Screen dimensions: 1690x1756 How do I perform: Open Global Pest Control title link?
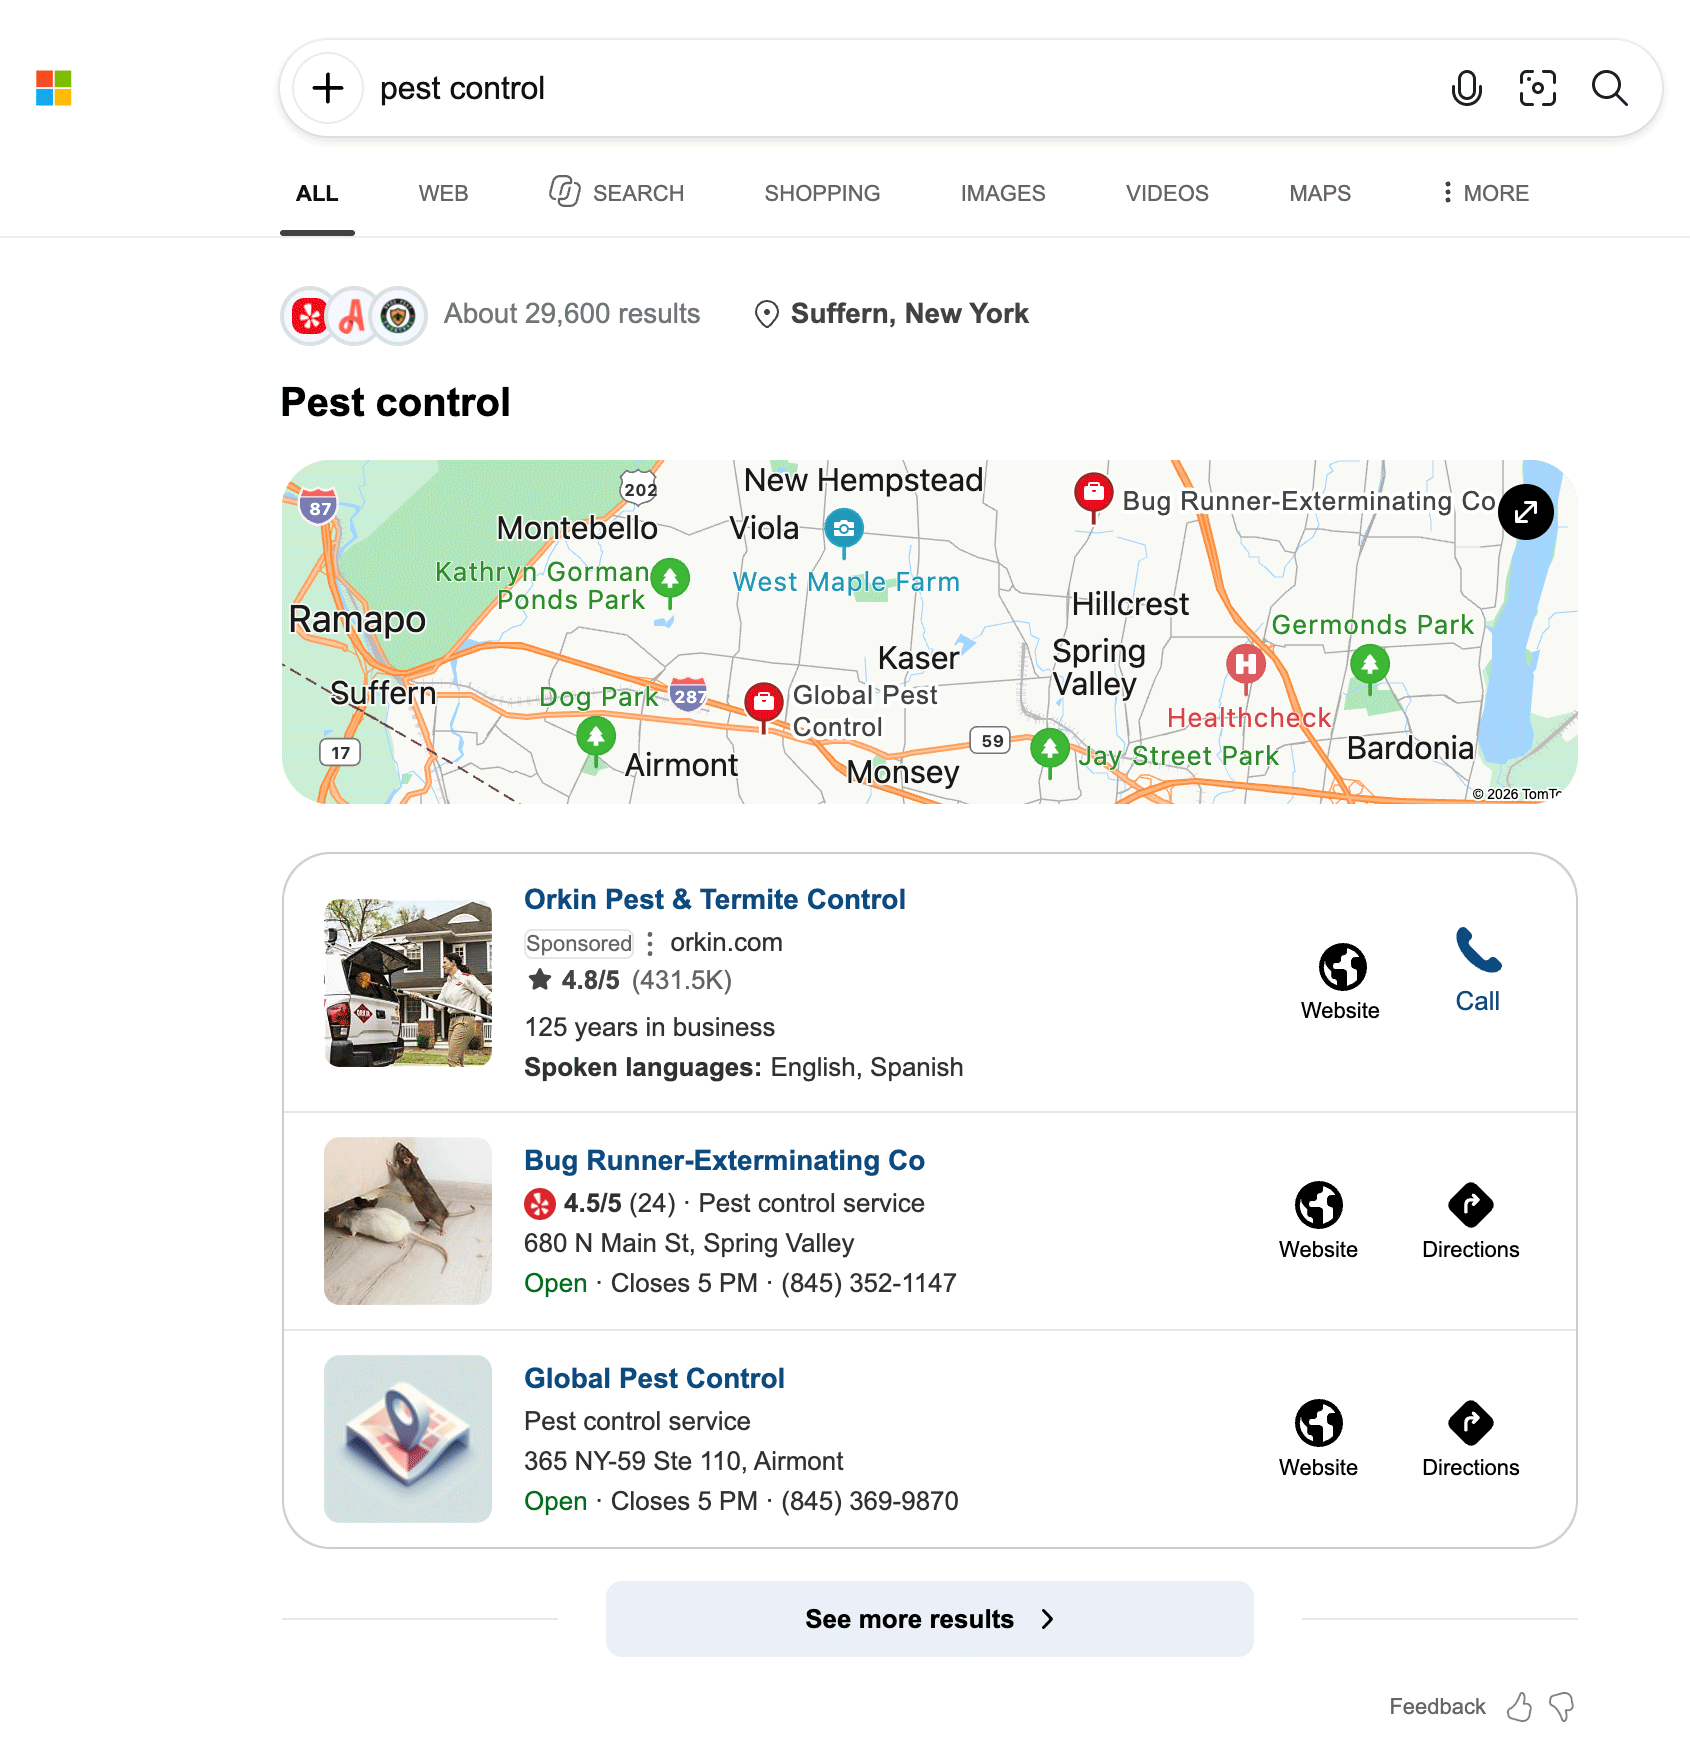[x=654, y=1378]
